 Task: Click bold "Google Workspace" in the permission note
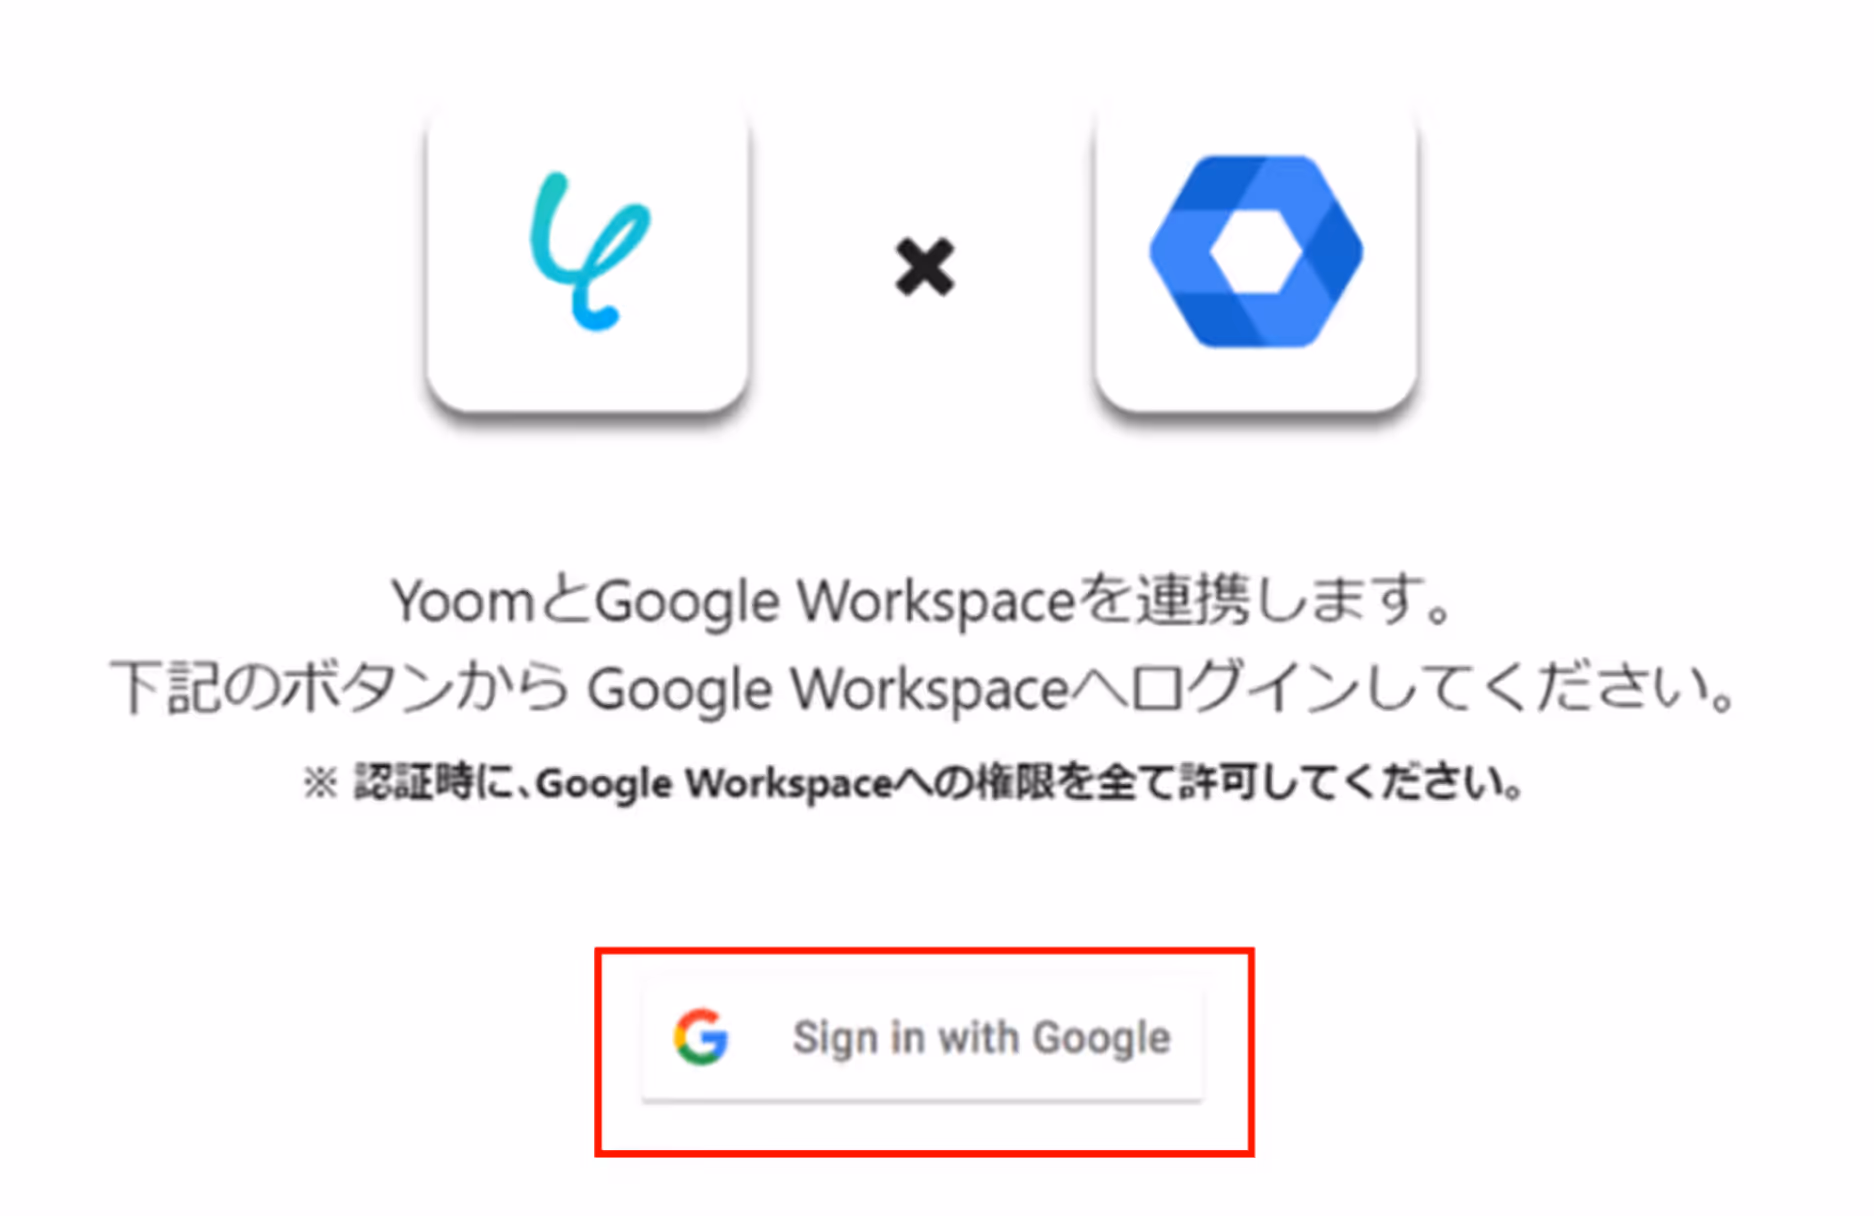coord(714,784)
